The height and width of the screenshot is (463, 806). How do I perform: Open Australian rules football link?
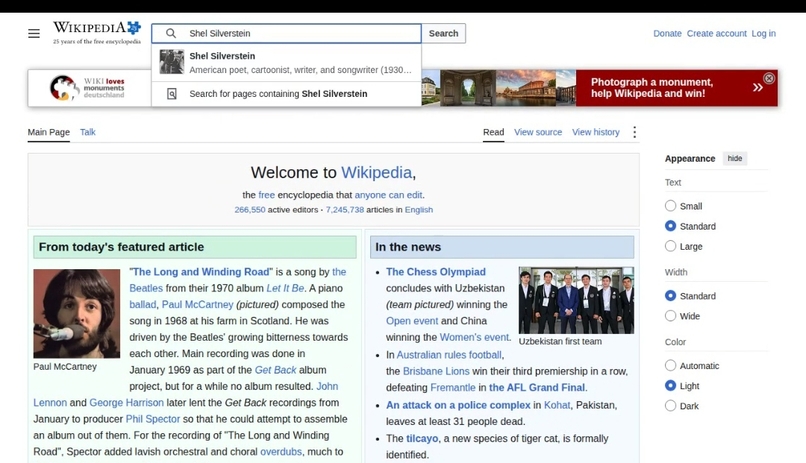pos(449,355)
